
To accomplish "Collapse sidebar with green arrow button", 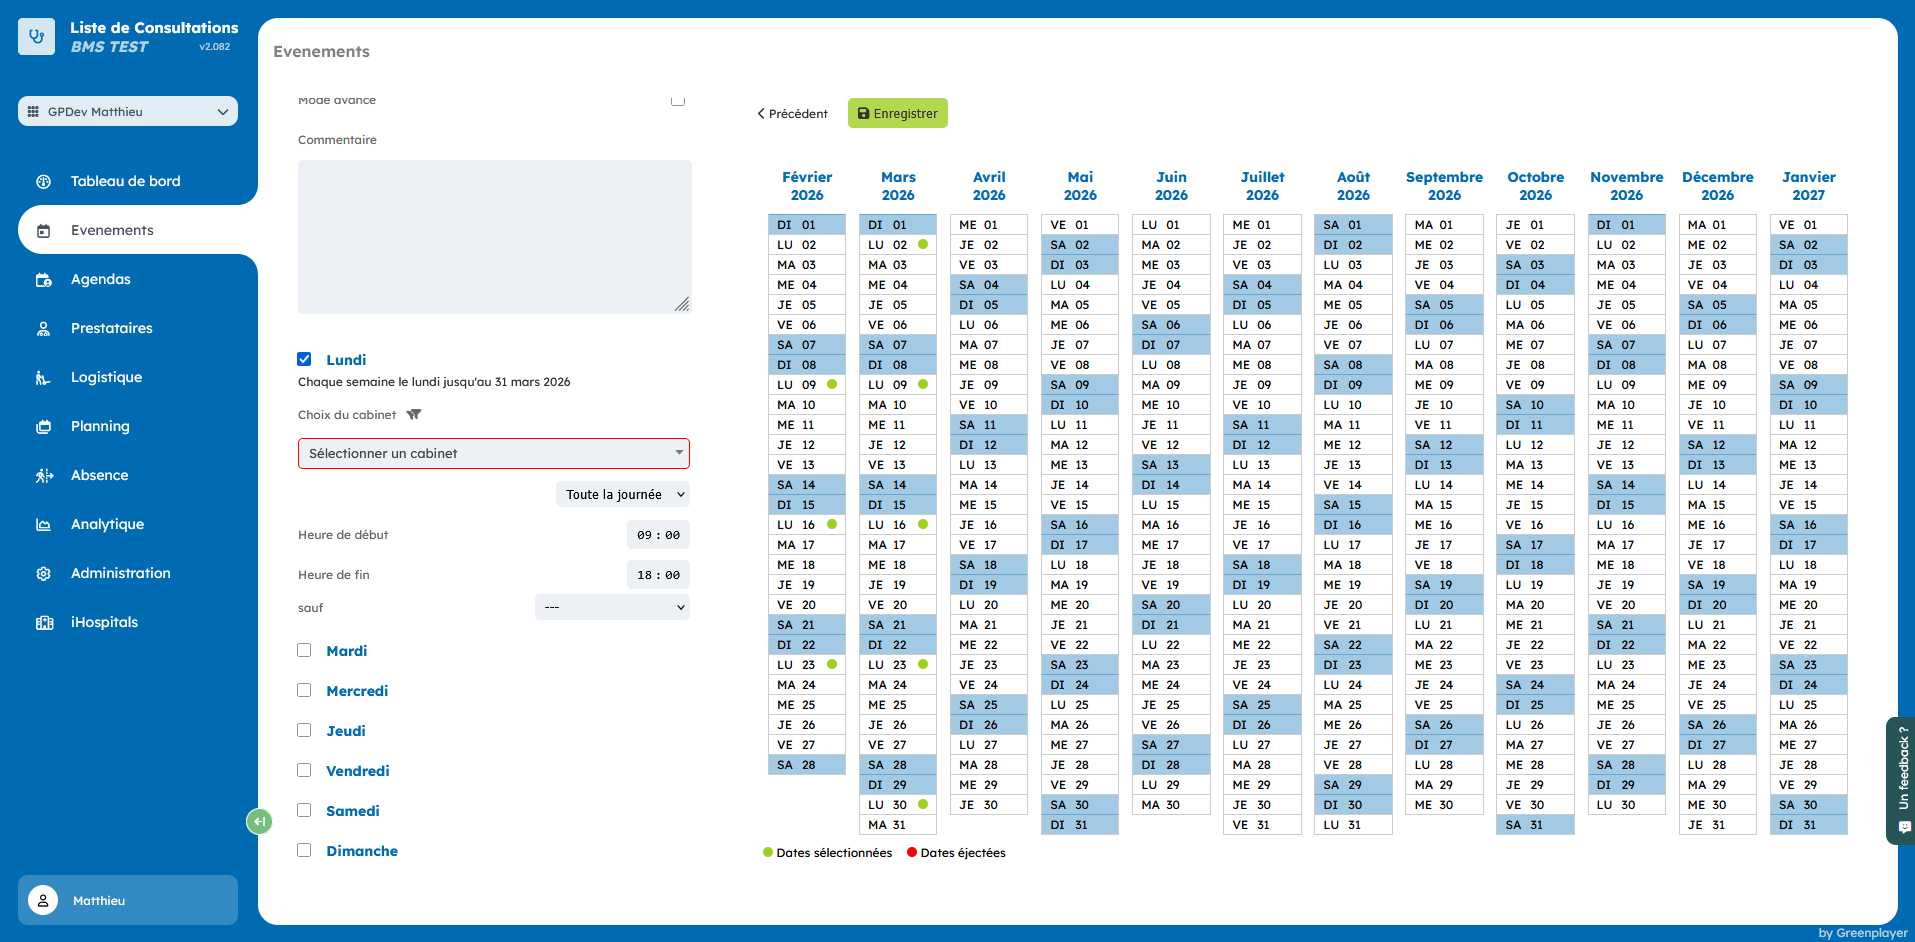I will pyautogui.click(x=259, y=821).
